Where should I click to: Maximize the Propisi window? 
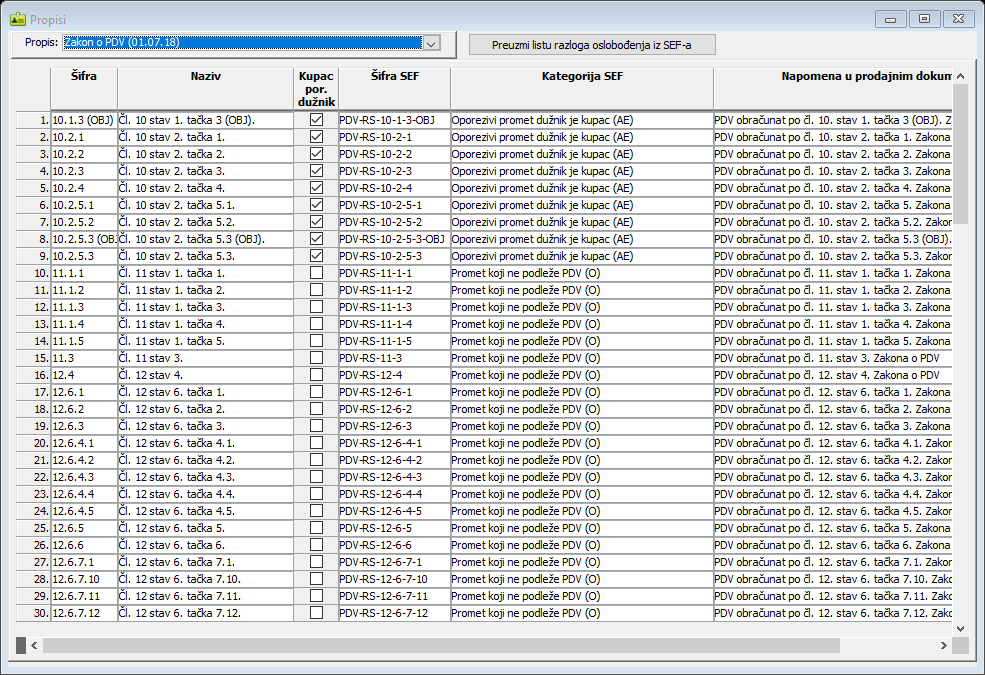[x=924, y=19]
